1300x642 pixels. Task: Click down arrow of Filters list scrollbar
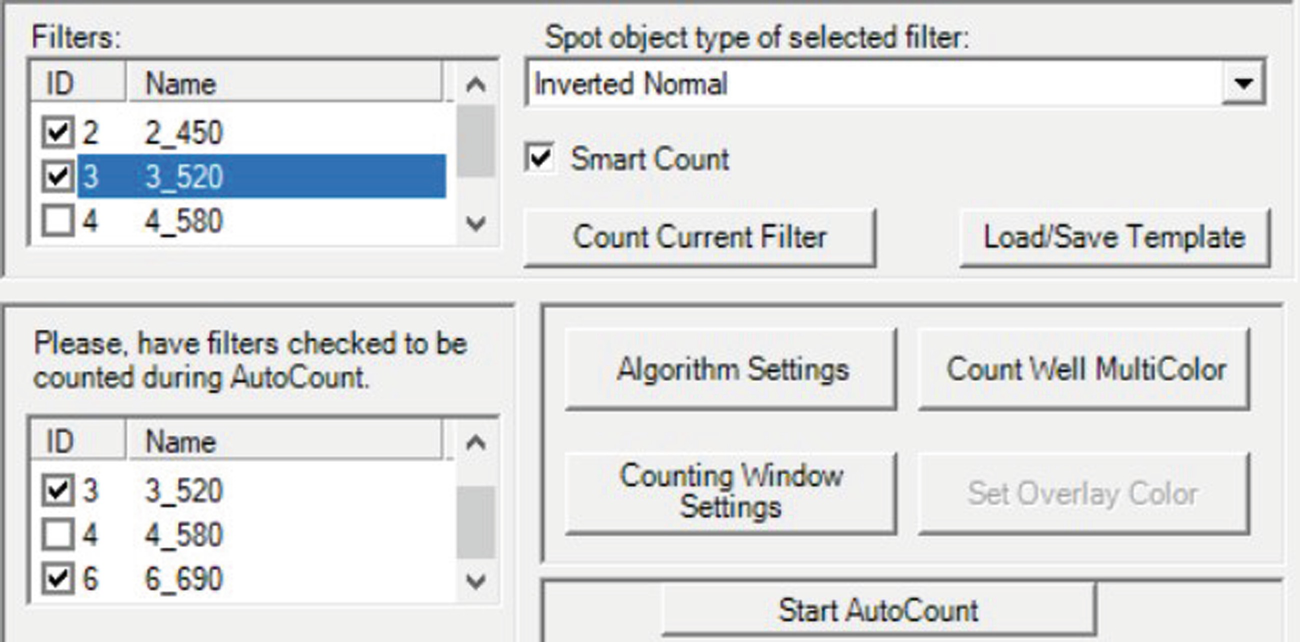[477, 223]
